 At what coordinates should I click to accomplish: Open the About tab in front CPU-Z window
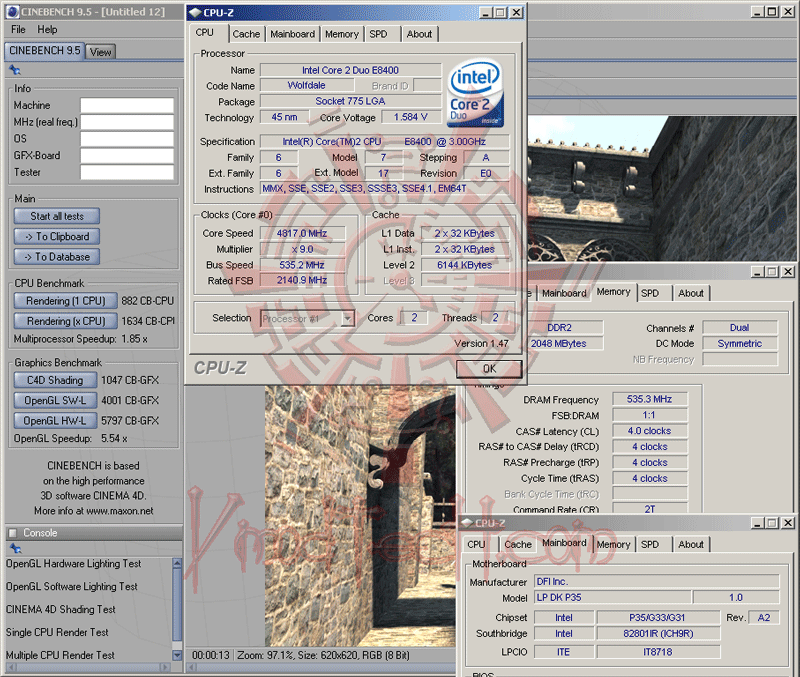coord(419,34)
